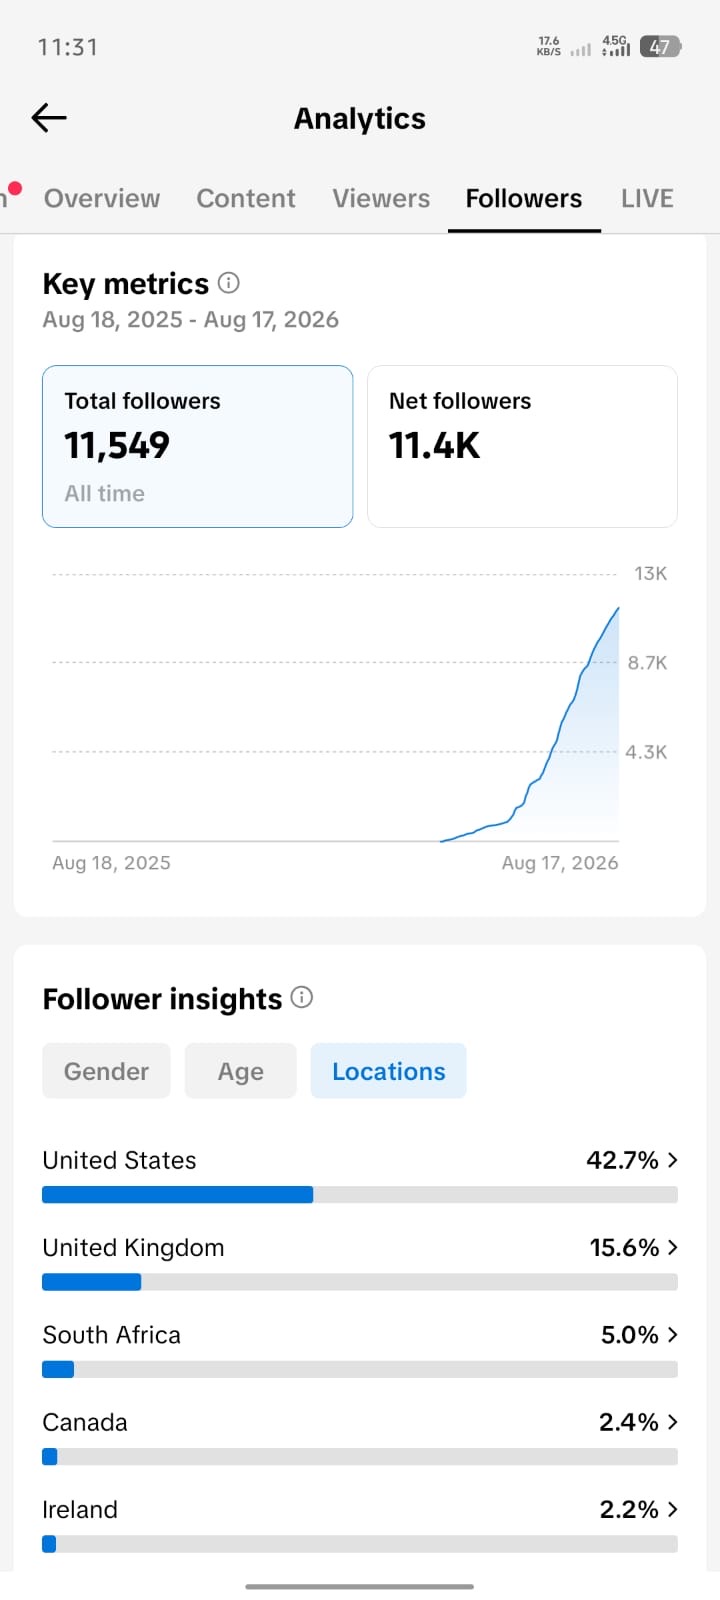Tap the battery indicator in status bar
720x1600 pixels.
[x=660, y=47]
